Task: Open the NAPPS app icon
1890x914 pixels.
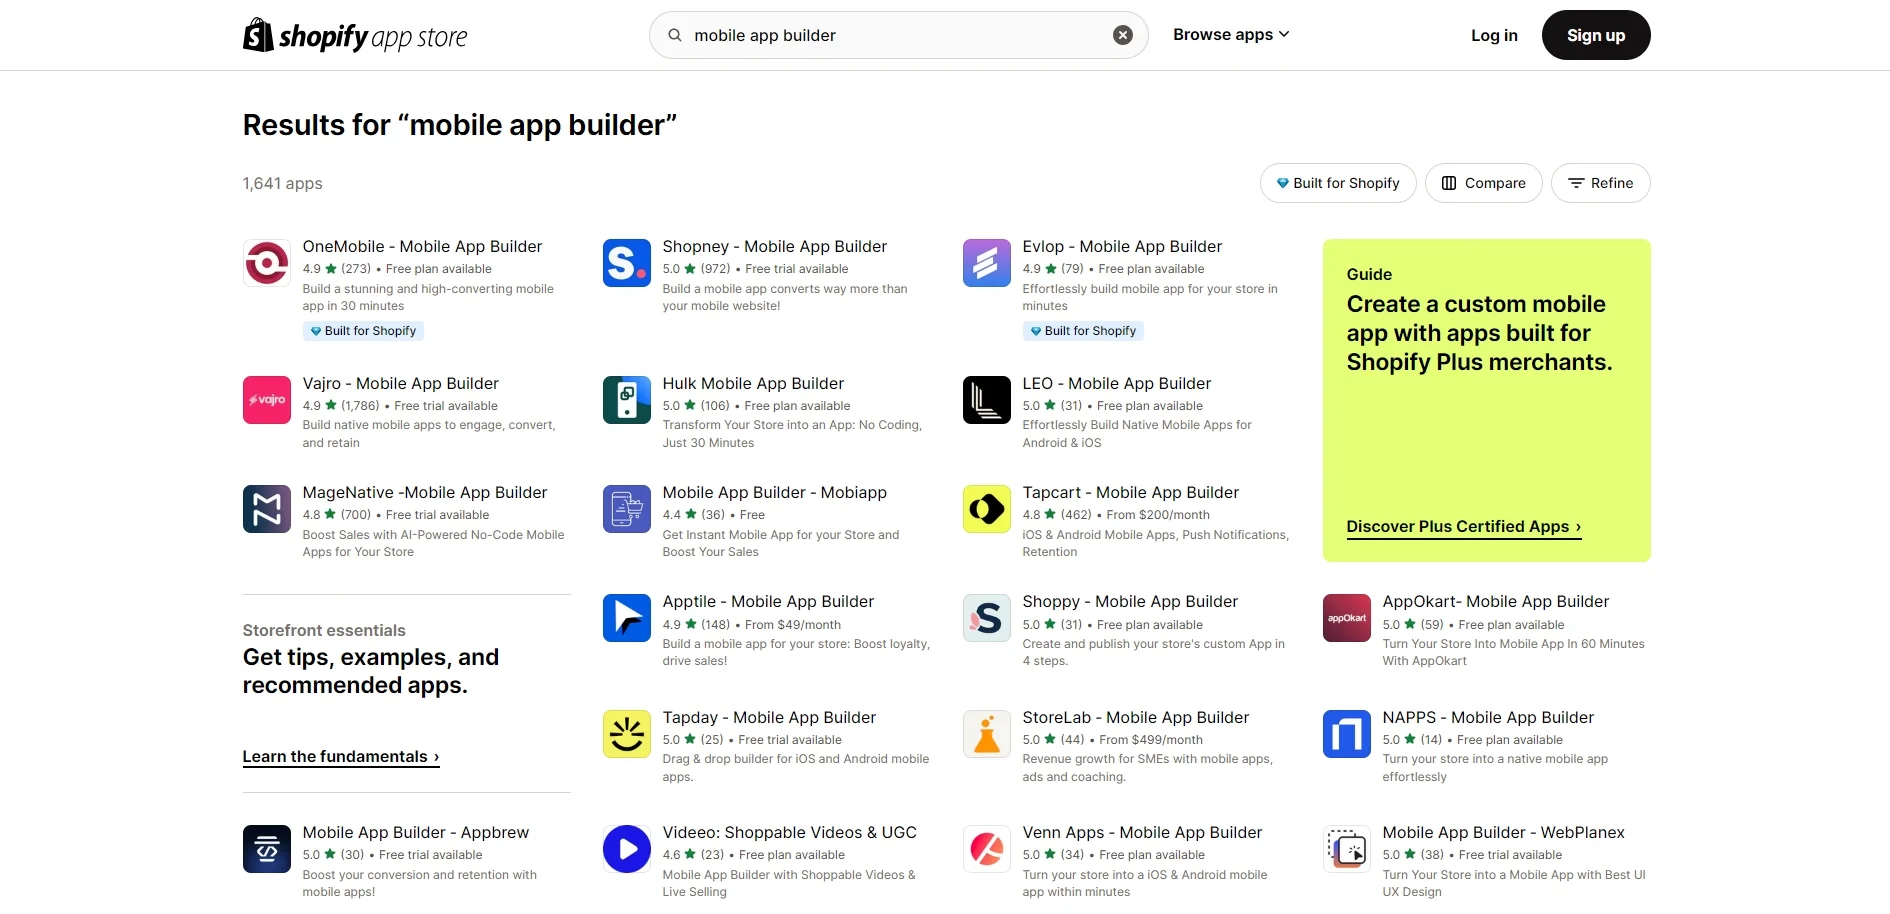Action: pos(1347,734)
